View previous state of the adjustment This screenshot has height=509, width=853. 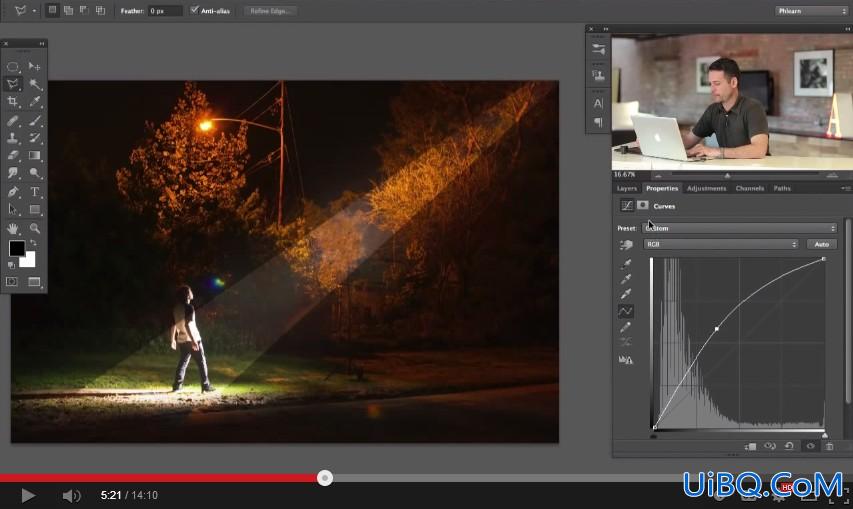770,446
